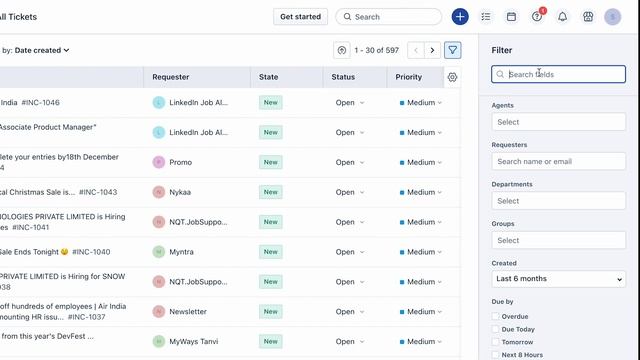Click the Promo requester avatar
Viewport: 640px width, 360px height.
(159, 162)
